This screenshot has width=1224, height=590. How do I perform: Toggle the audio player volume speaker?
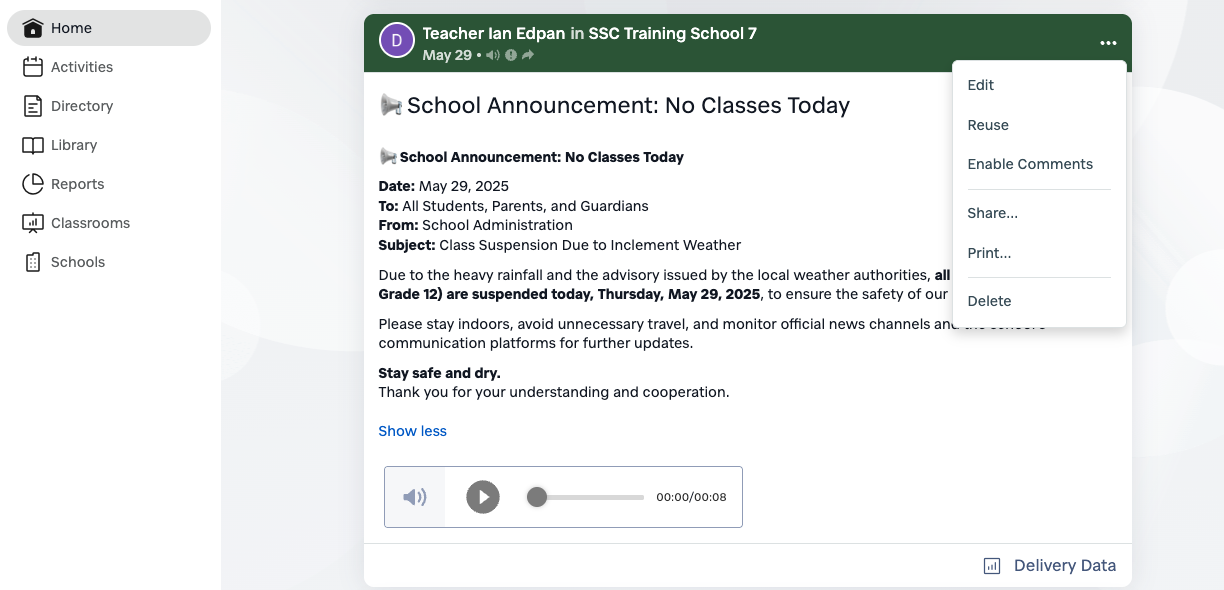point(414,497)
